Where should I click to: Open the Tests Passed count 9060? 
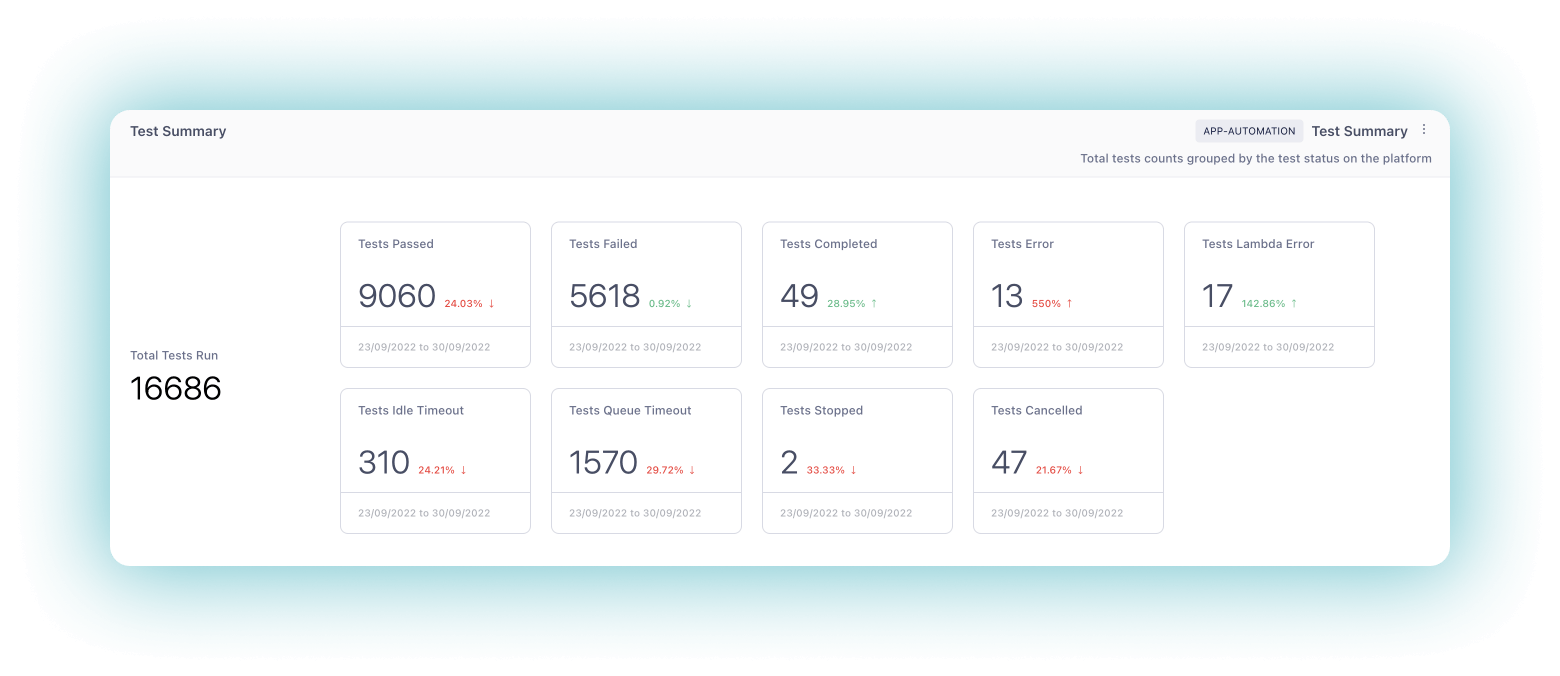tap(397, 296)
